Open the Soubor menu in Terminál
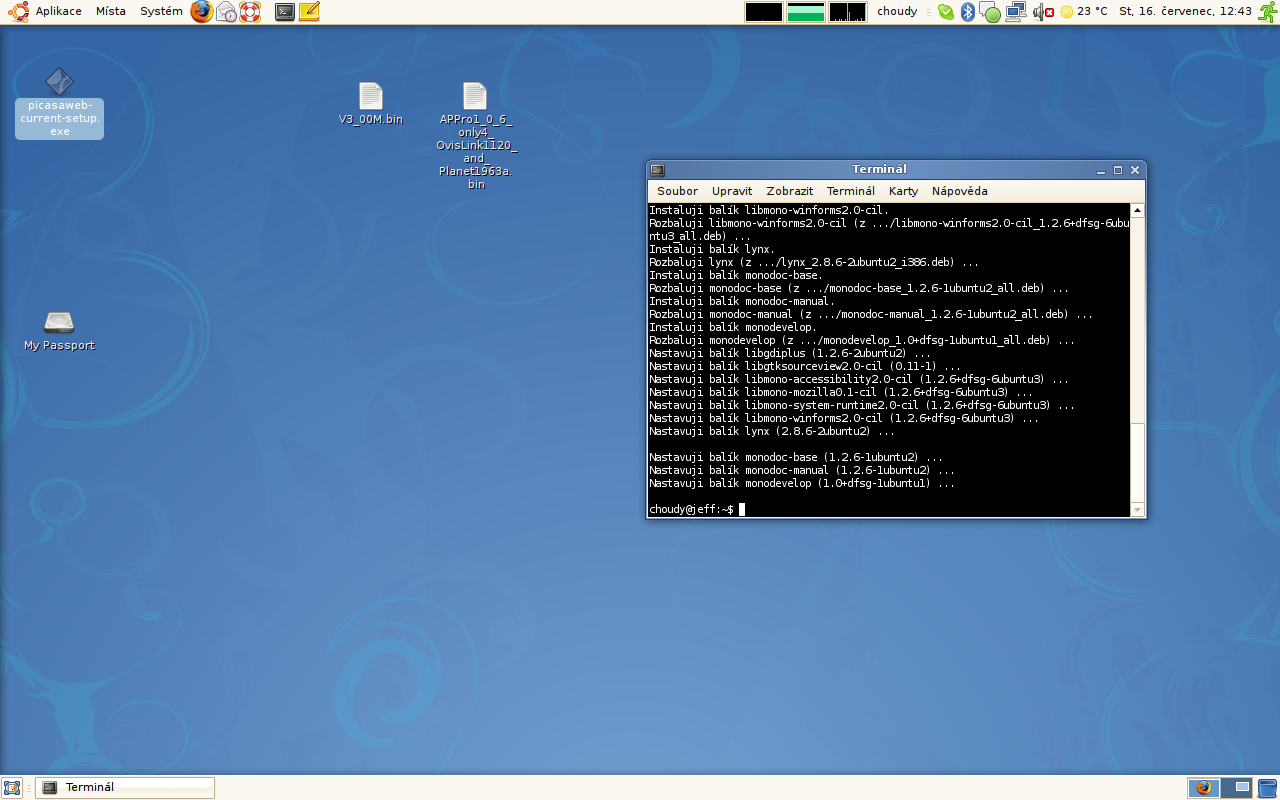Image resolution: width=1280 pixels, height=800 pixels. 677,191
